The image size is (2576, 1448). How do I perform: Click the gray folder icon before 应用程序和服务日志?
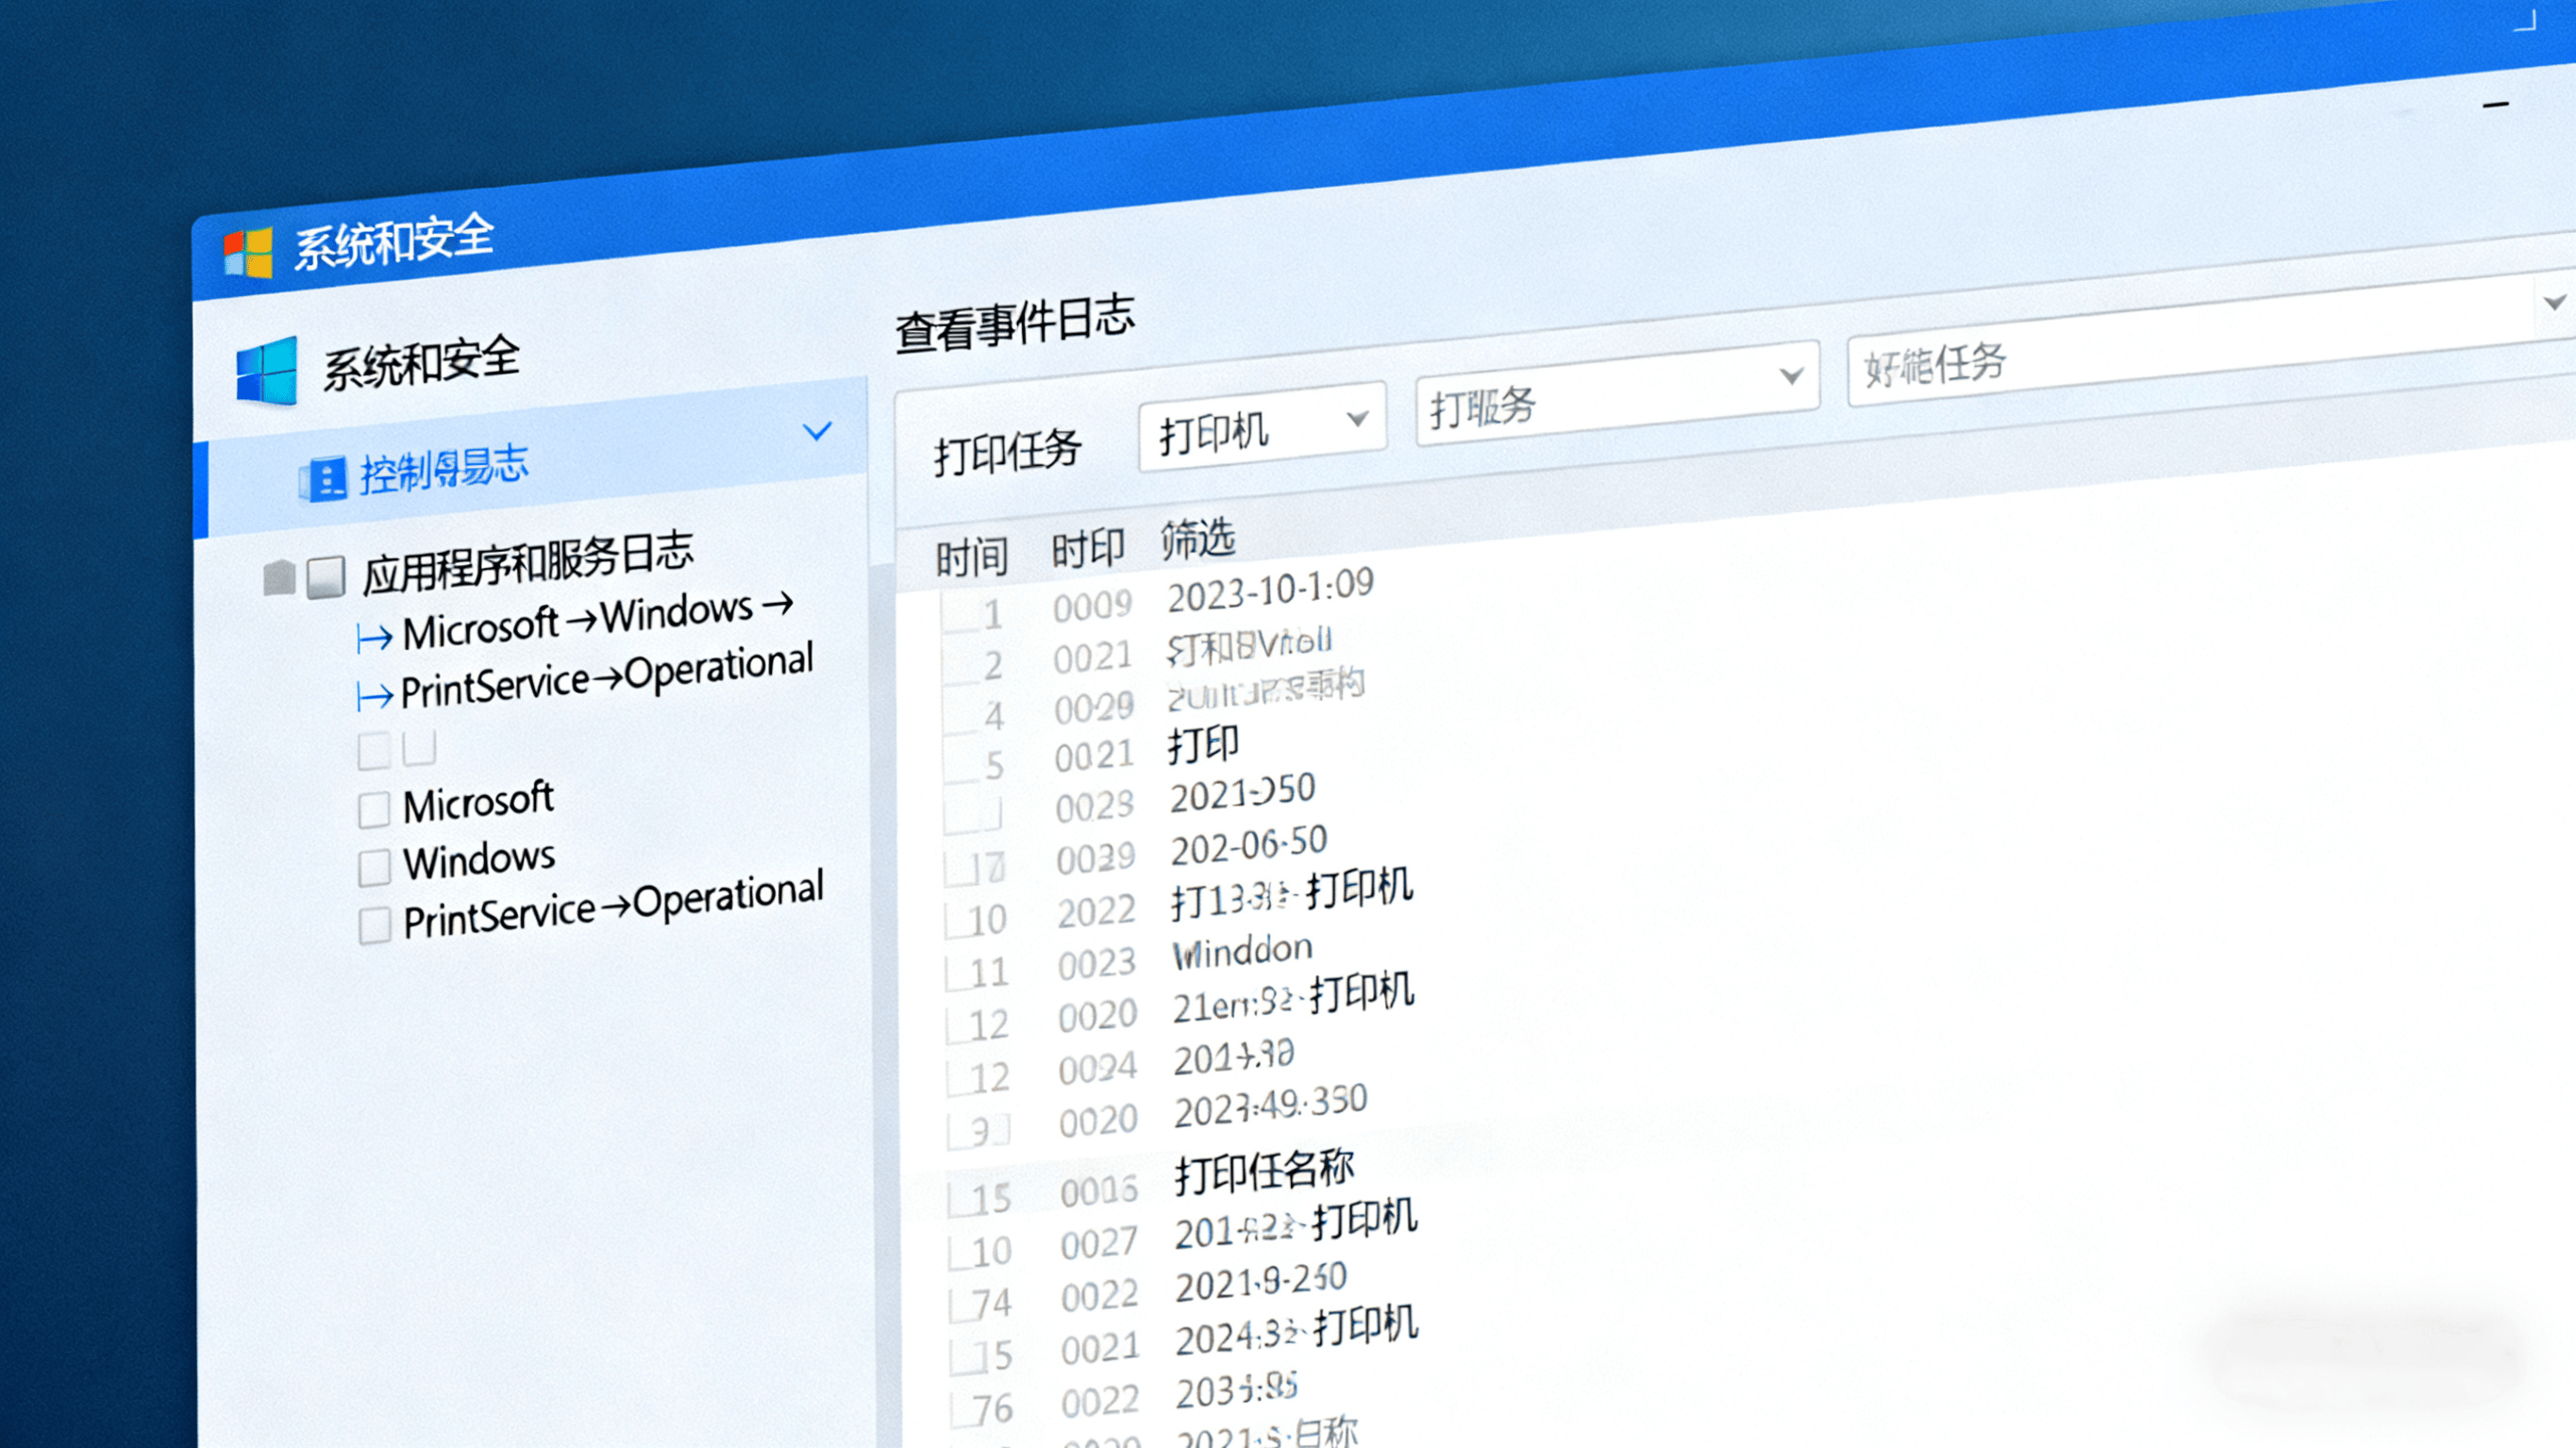279,578
